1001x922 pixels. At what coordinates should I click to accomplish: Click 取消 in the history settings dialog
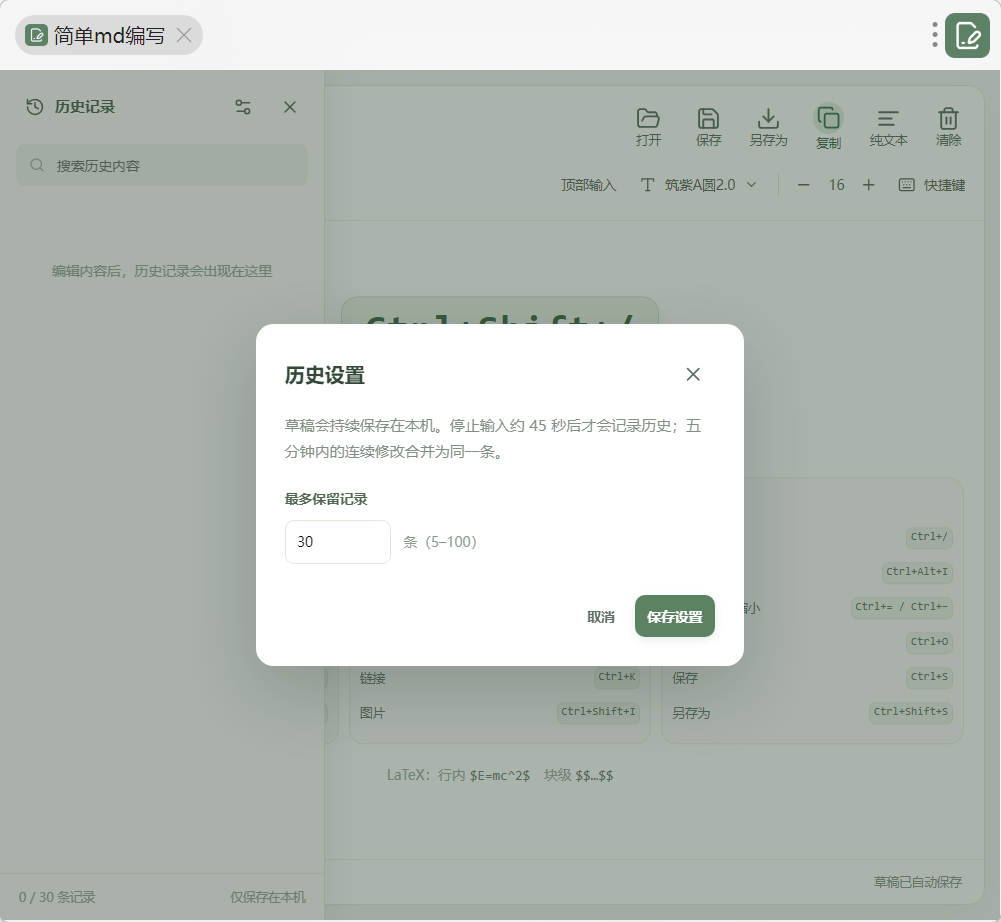601,617
